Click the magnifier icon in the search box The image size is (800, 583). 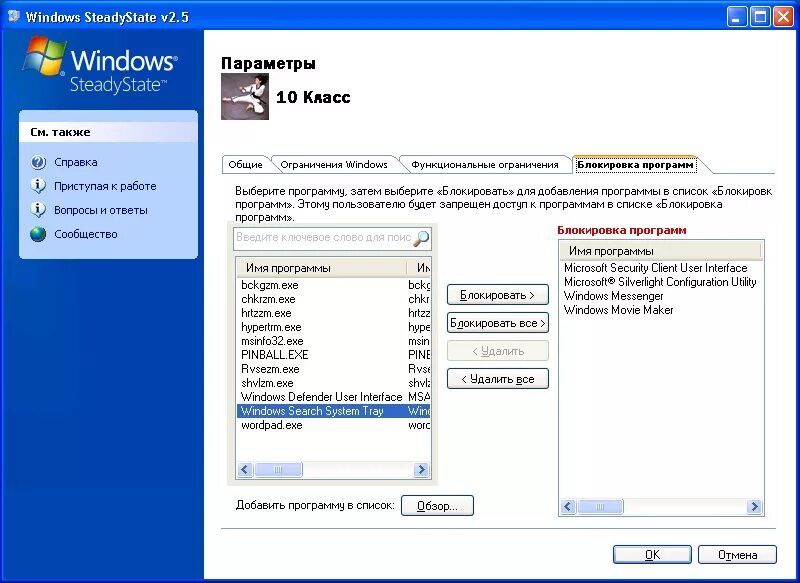coord(420,239)
